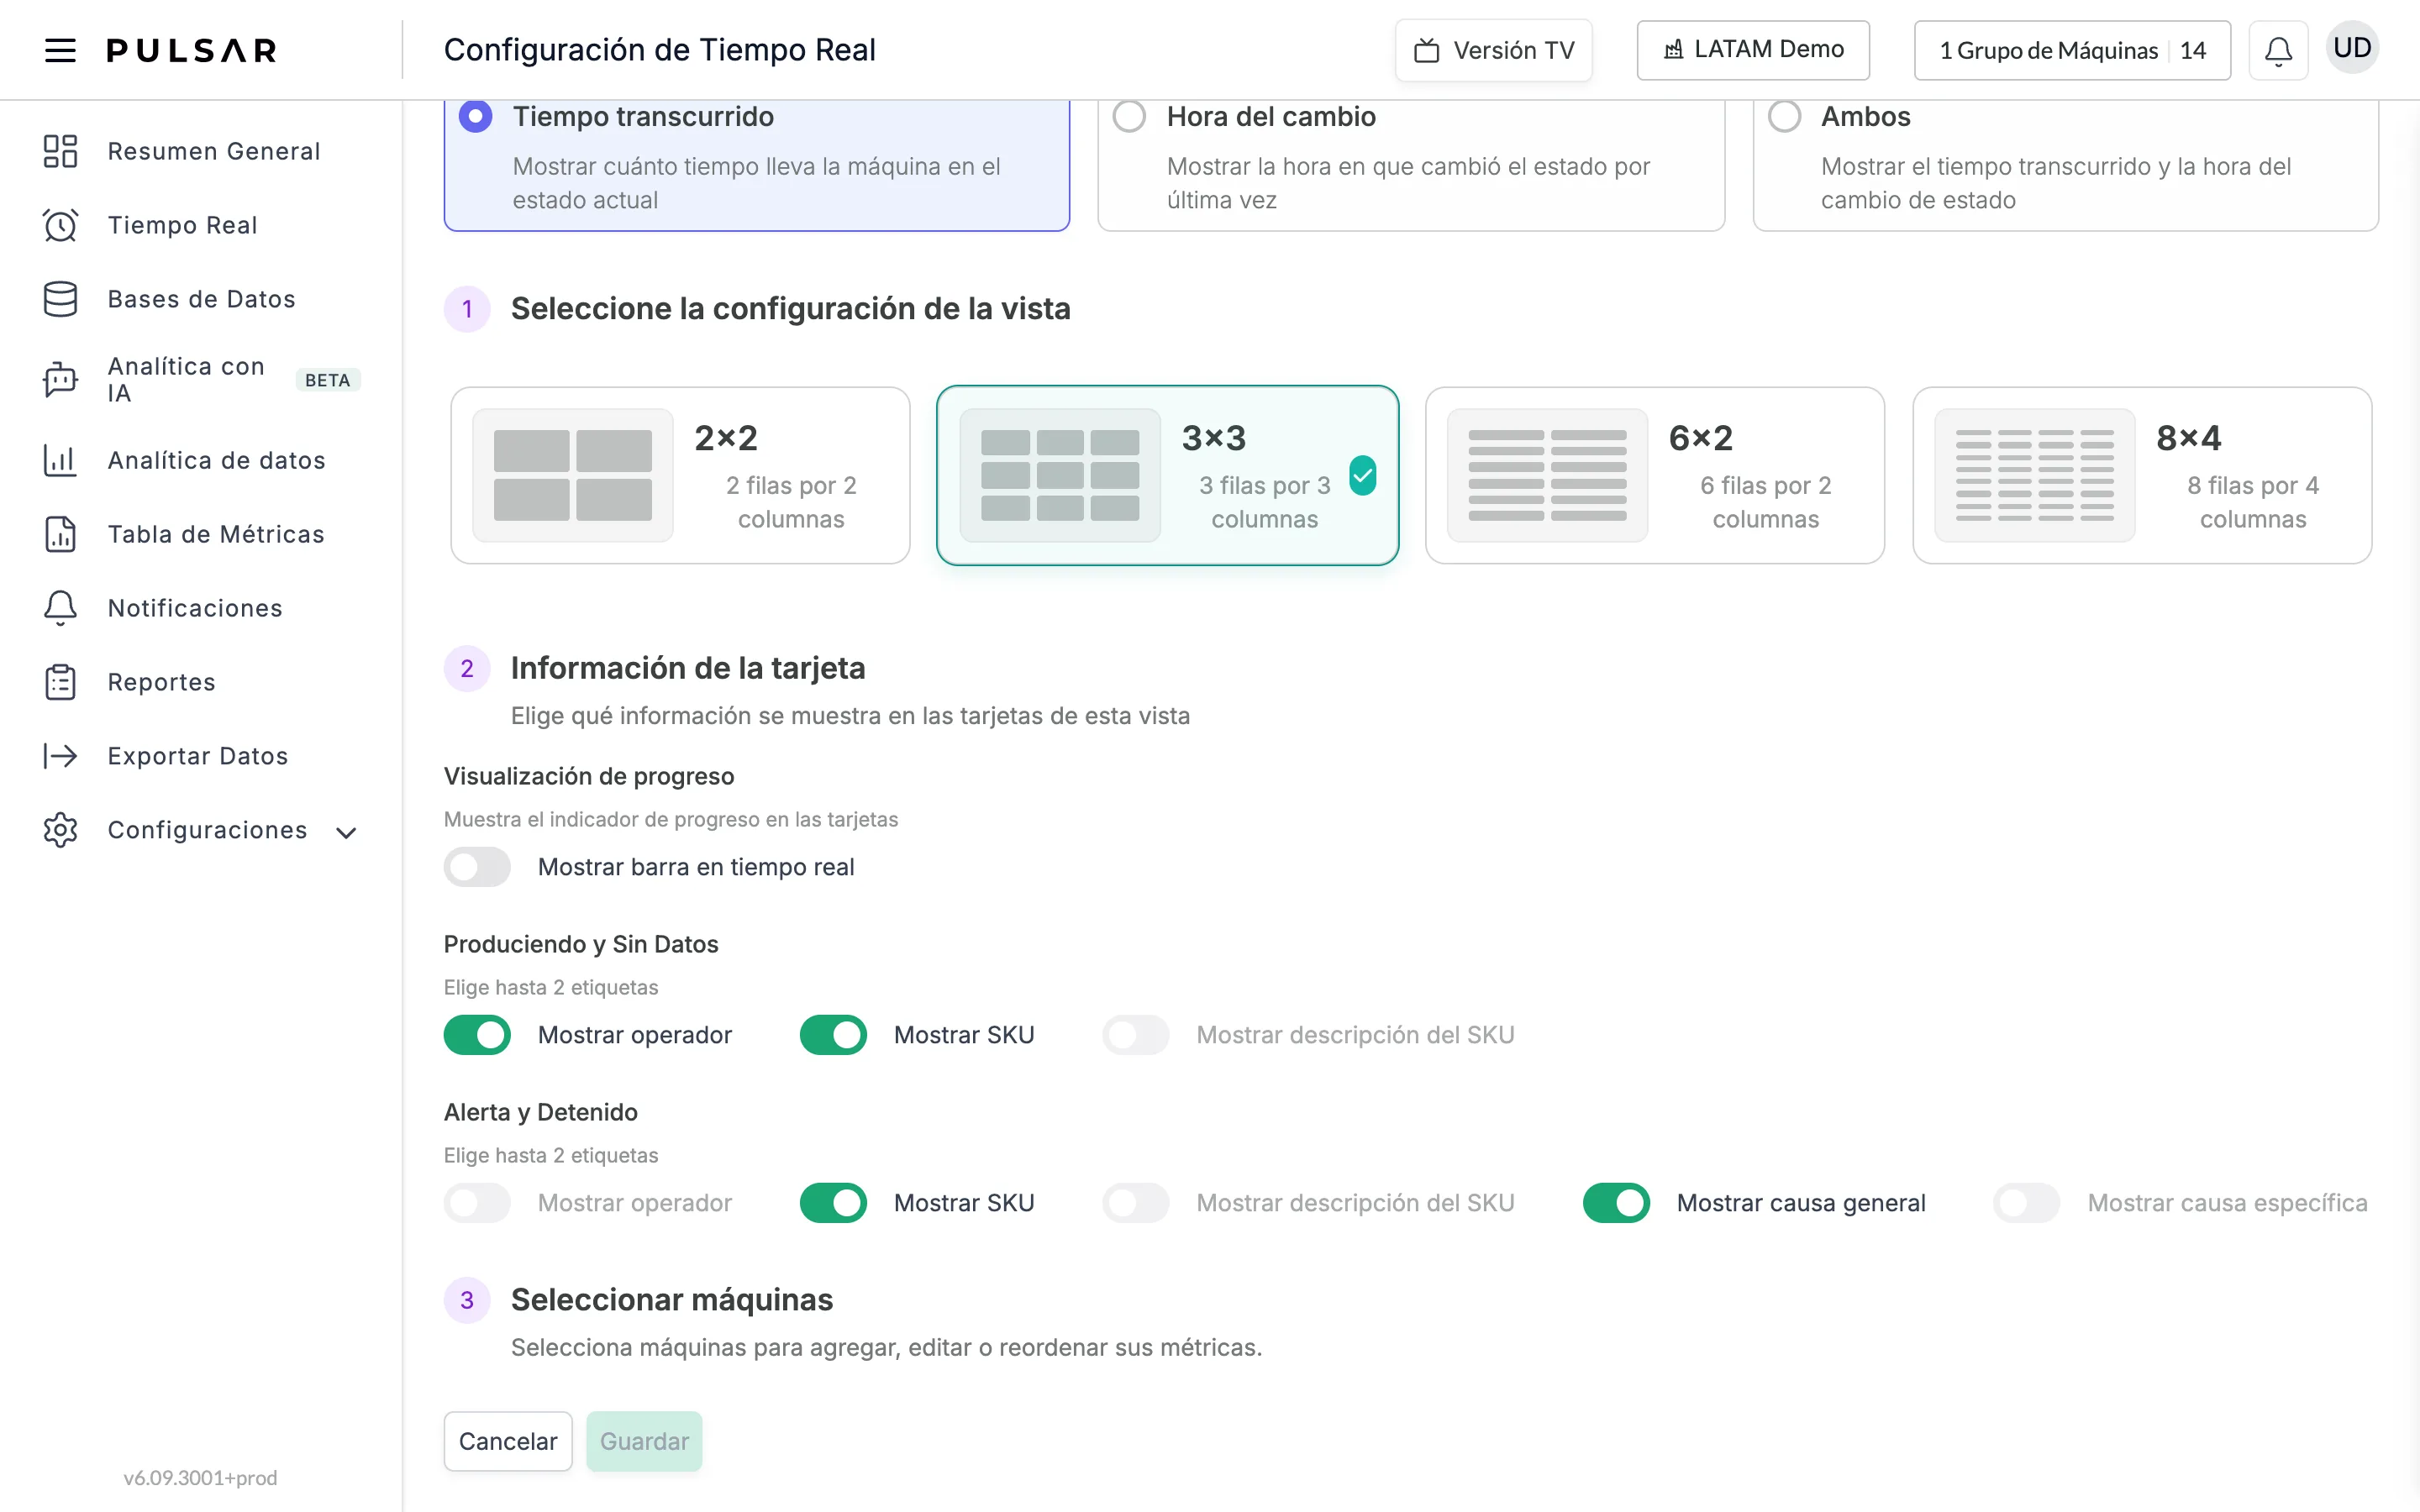
Task: Click the Bases de Datos database icon
Action: pos(60,299)
